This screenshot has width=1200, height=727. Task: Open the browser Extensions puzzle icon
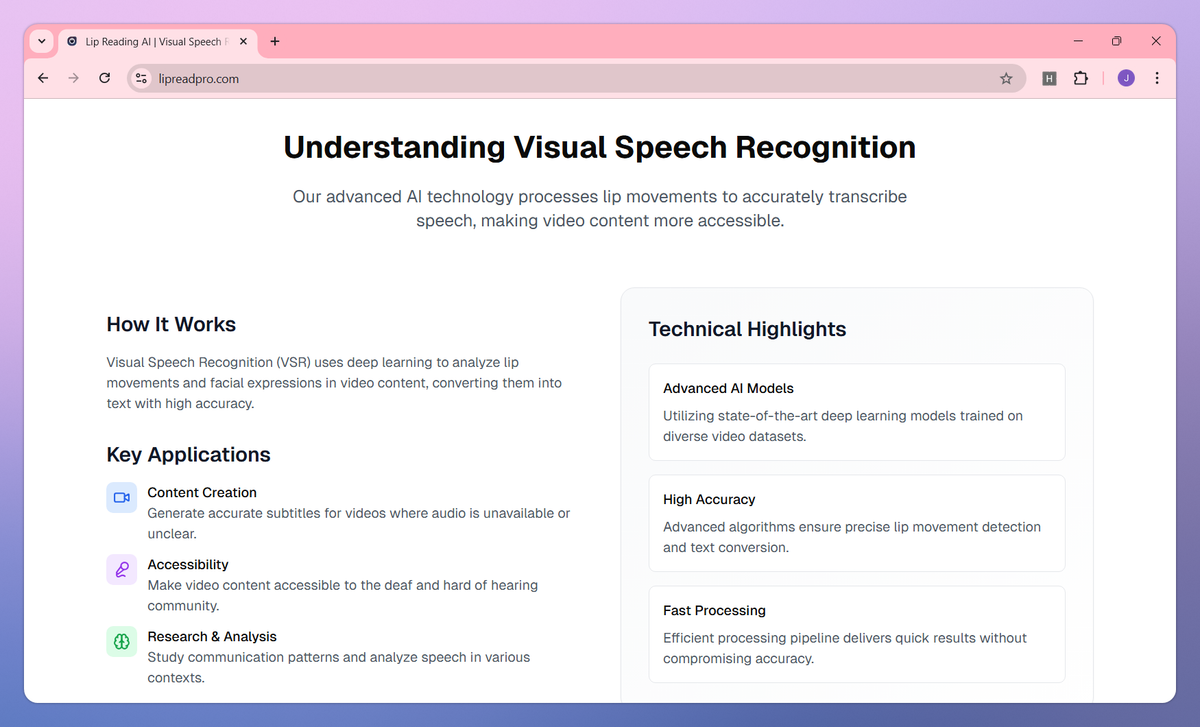pyautogui.click(x=1081, y=77)
